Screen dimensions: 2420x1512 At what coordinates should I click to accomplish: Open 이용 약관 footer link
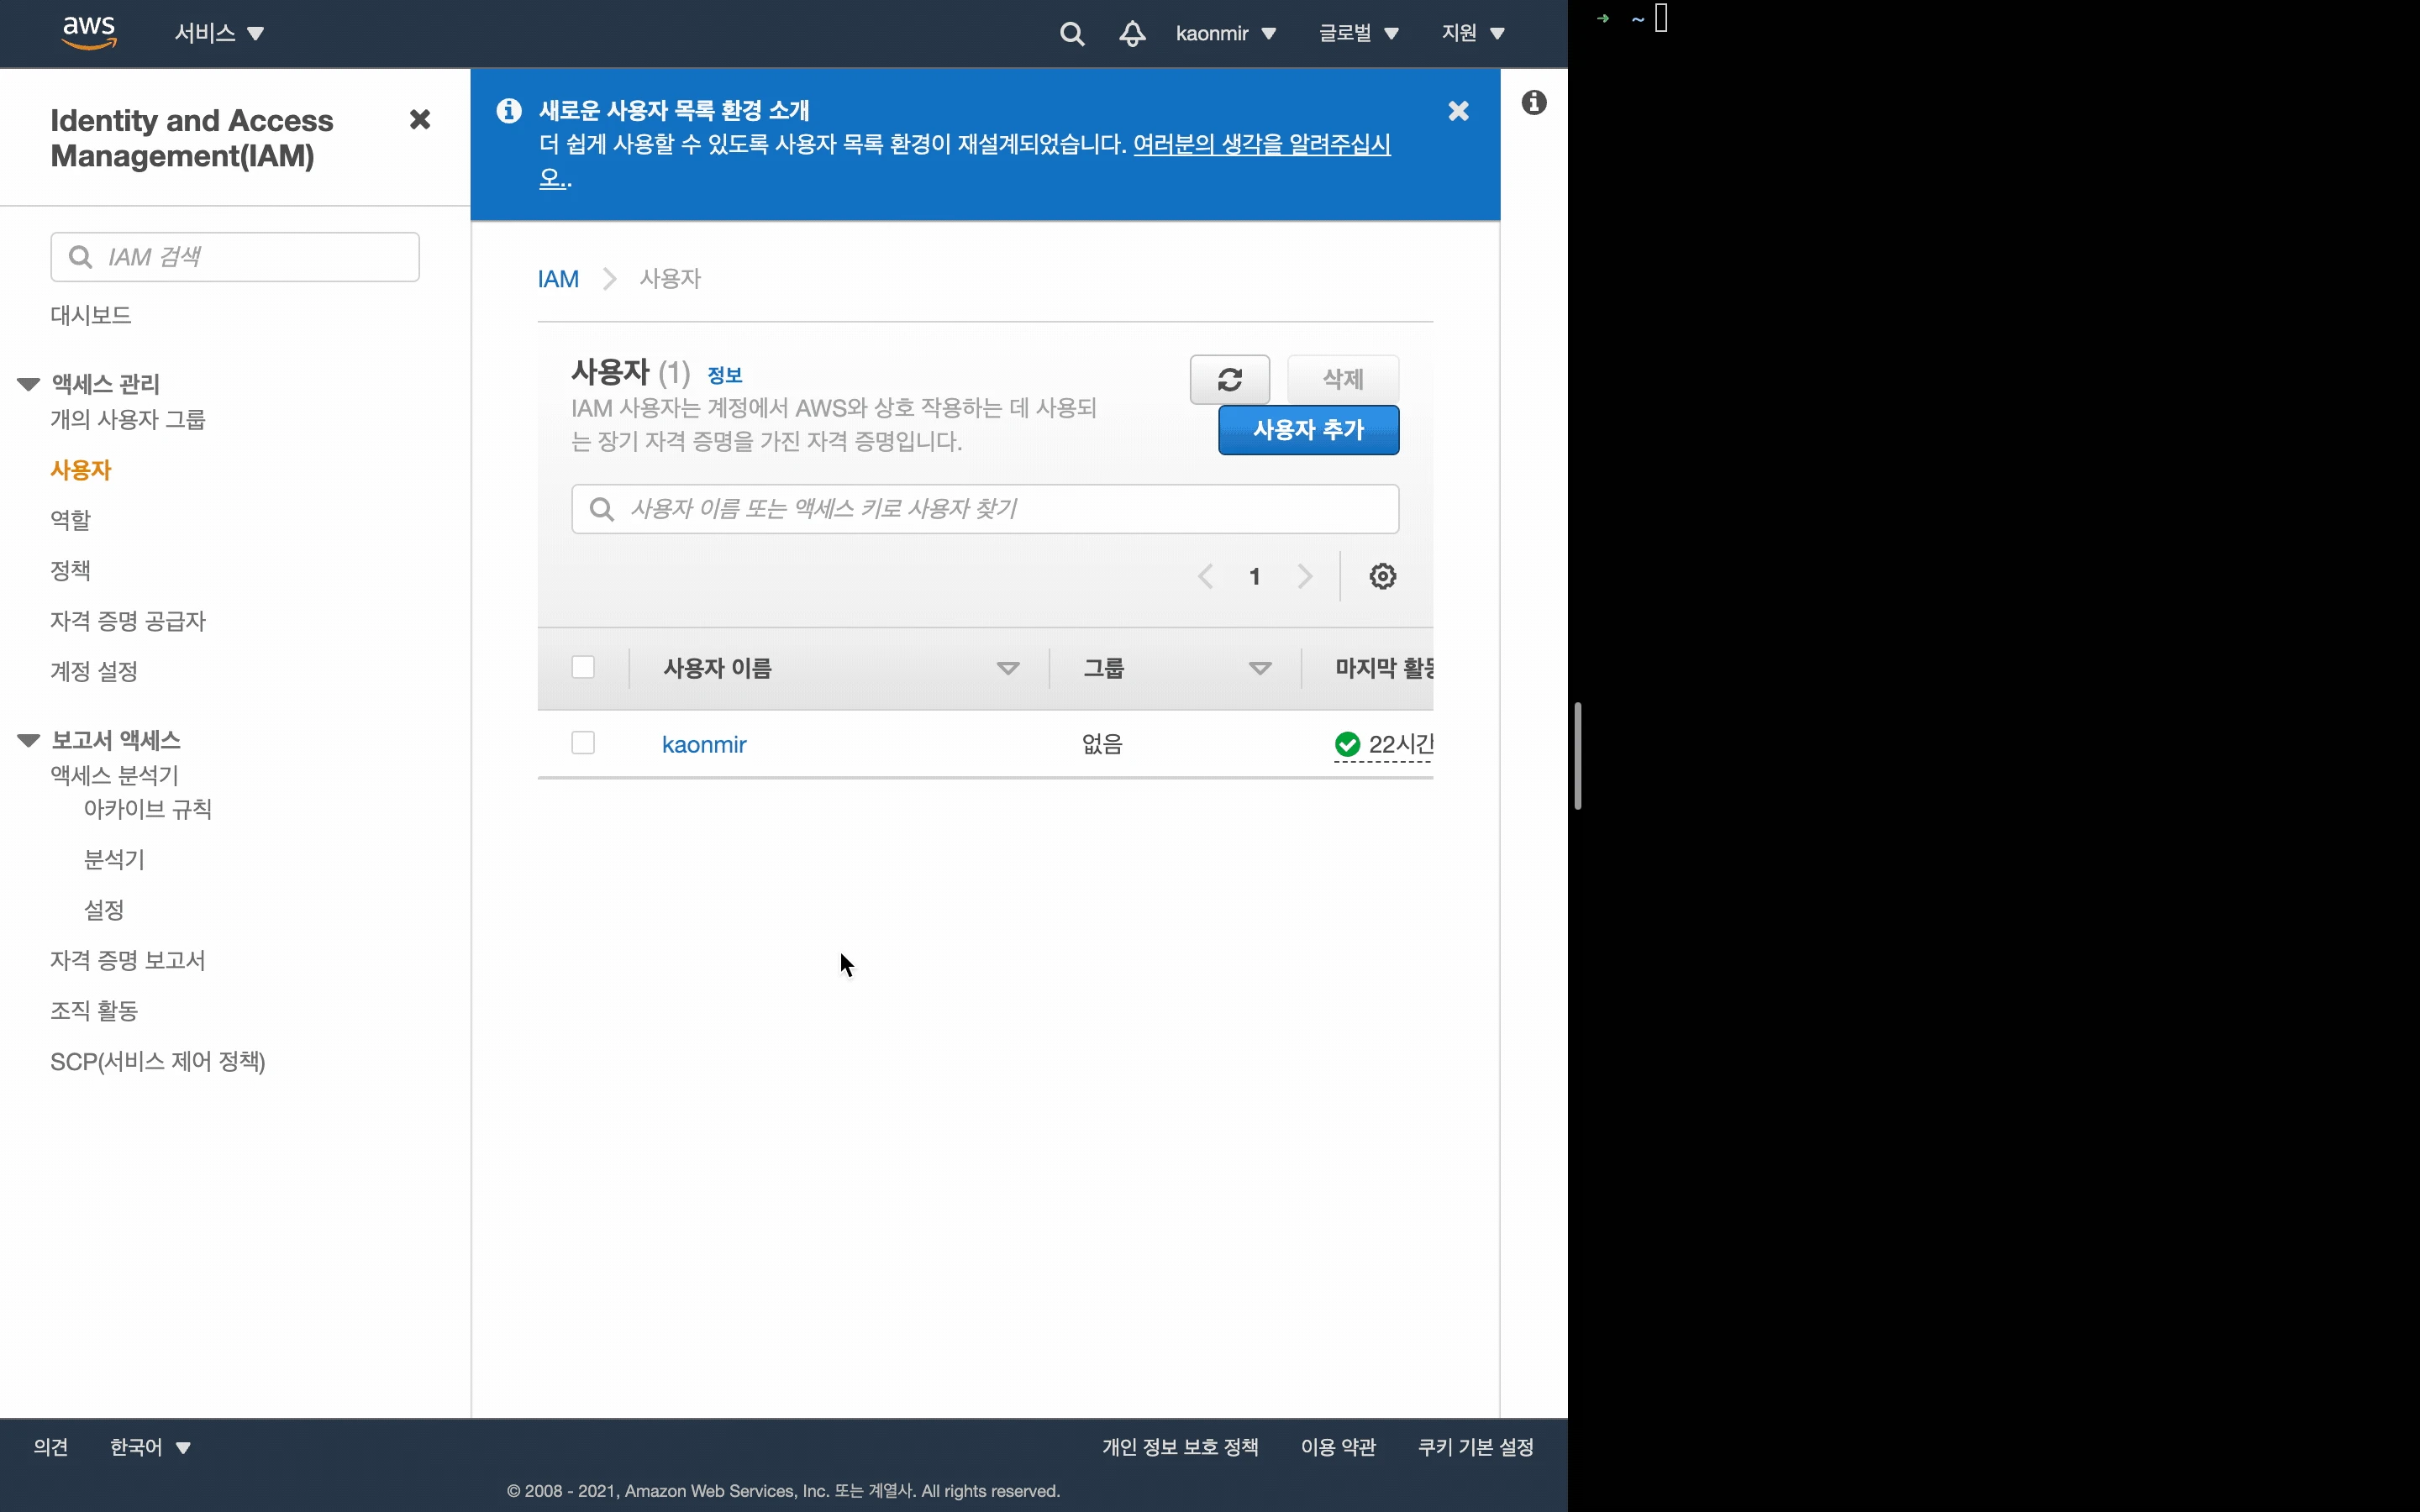point(1338,1447)
